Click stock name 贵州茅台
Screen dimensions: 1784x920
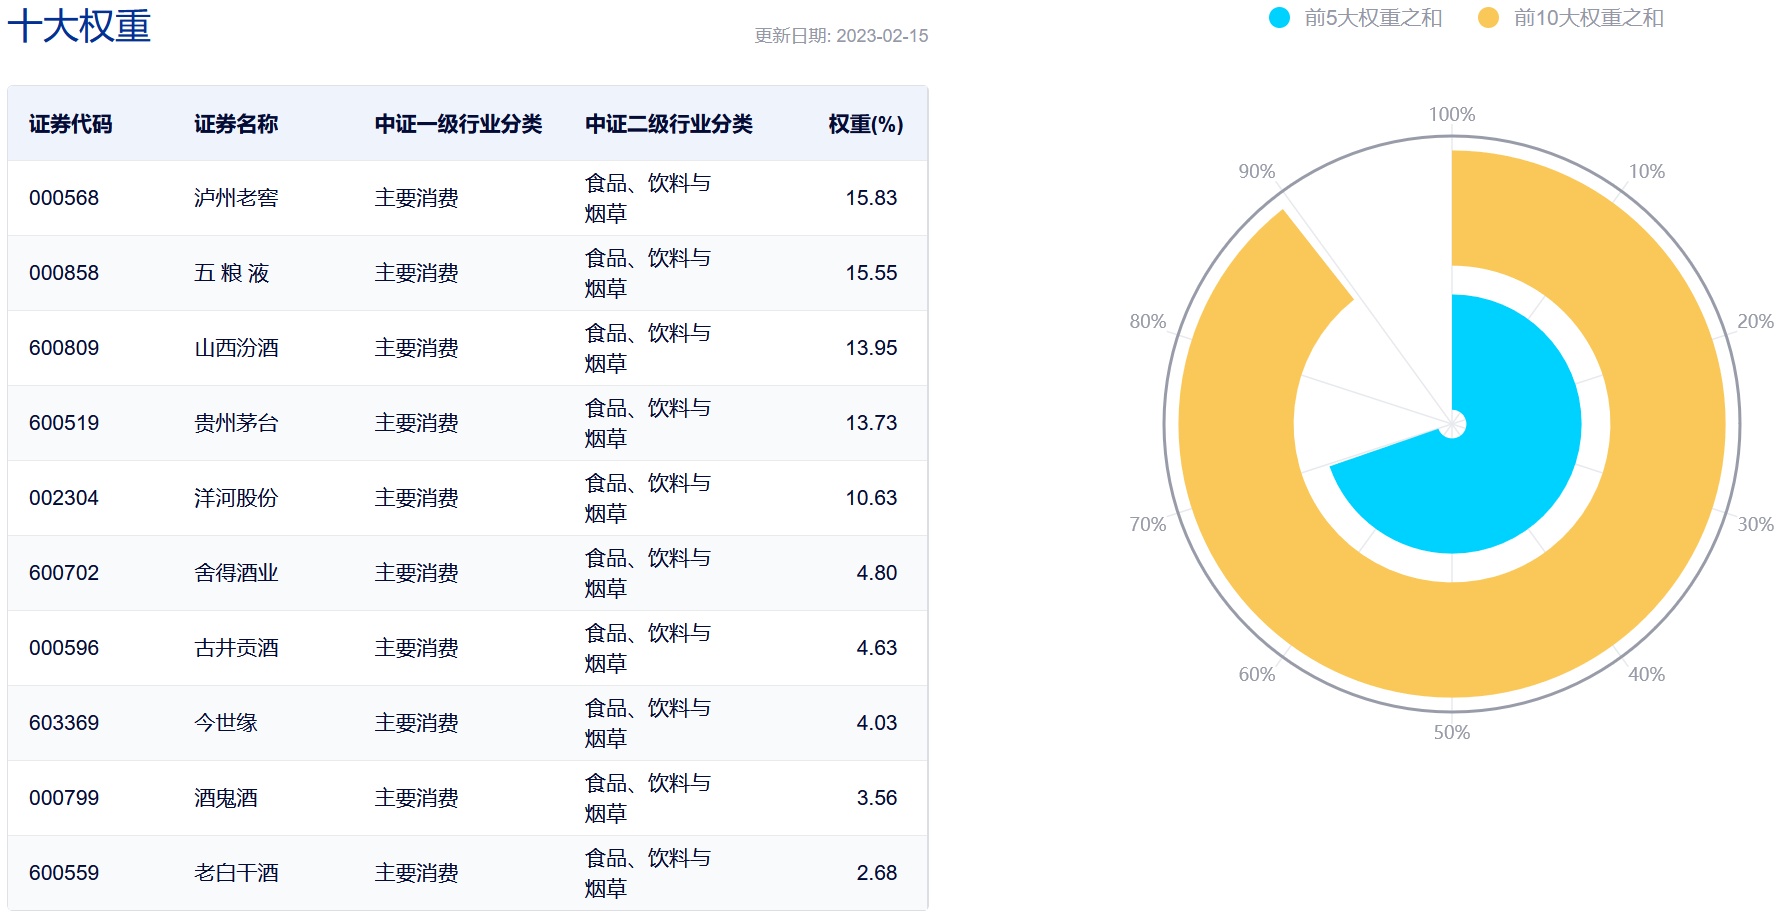click(236, 423)
